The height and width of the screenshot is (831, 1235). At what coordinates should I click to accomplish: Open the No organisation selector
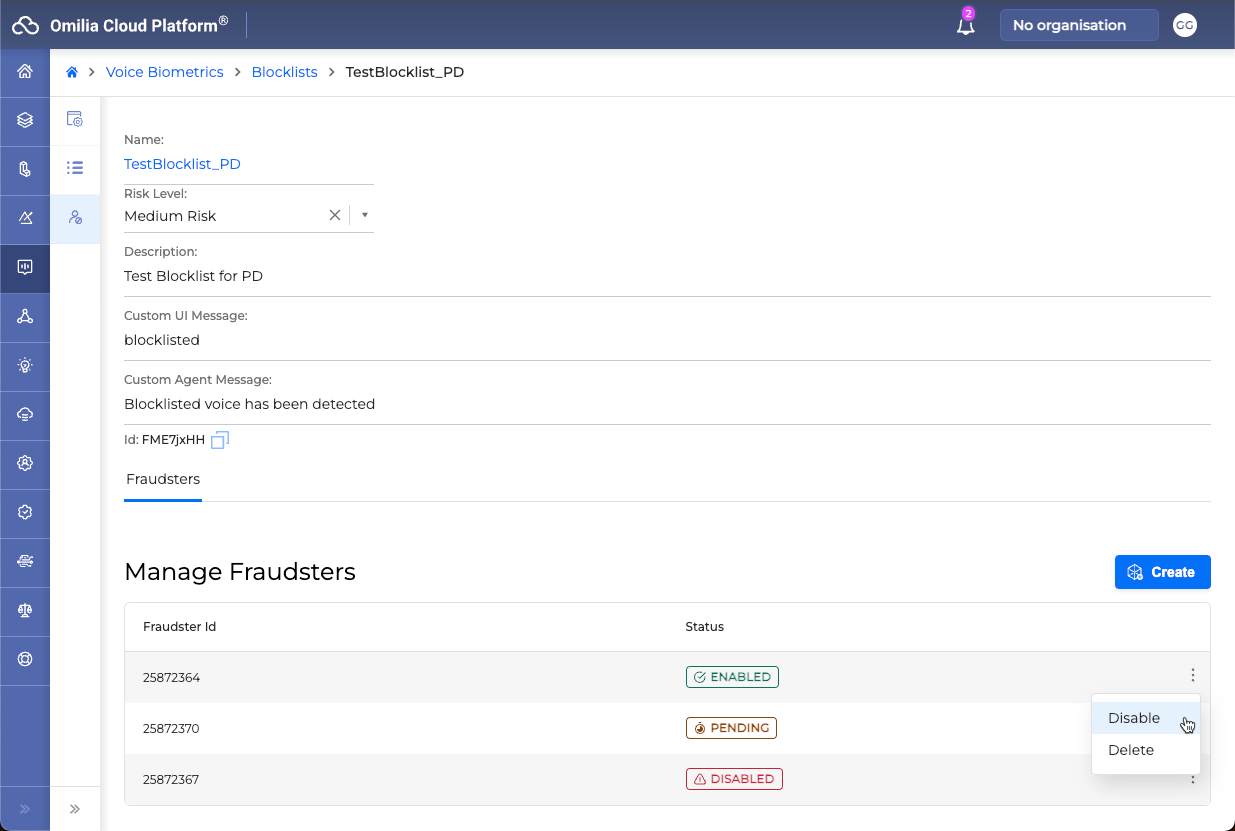coord(1078,26)
